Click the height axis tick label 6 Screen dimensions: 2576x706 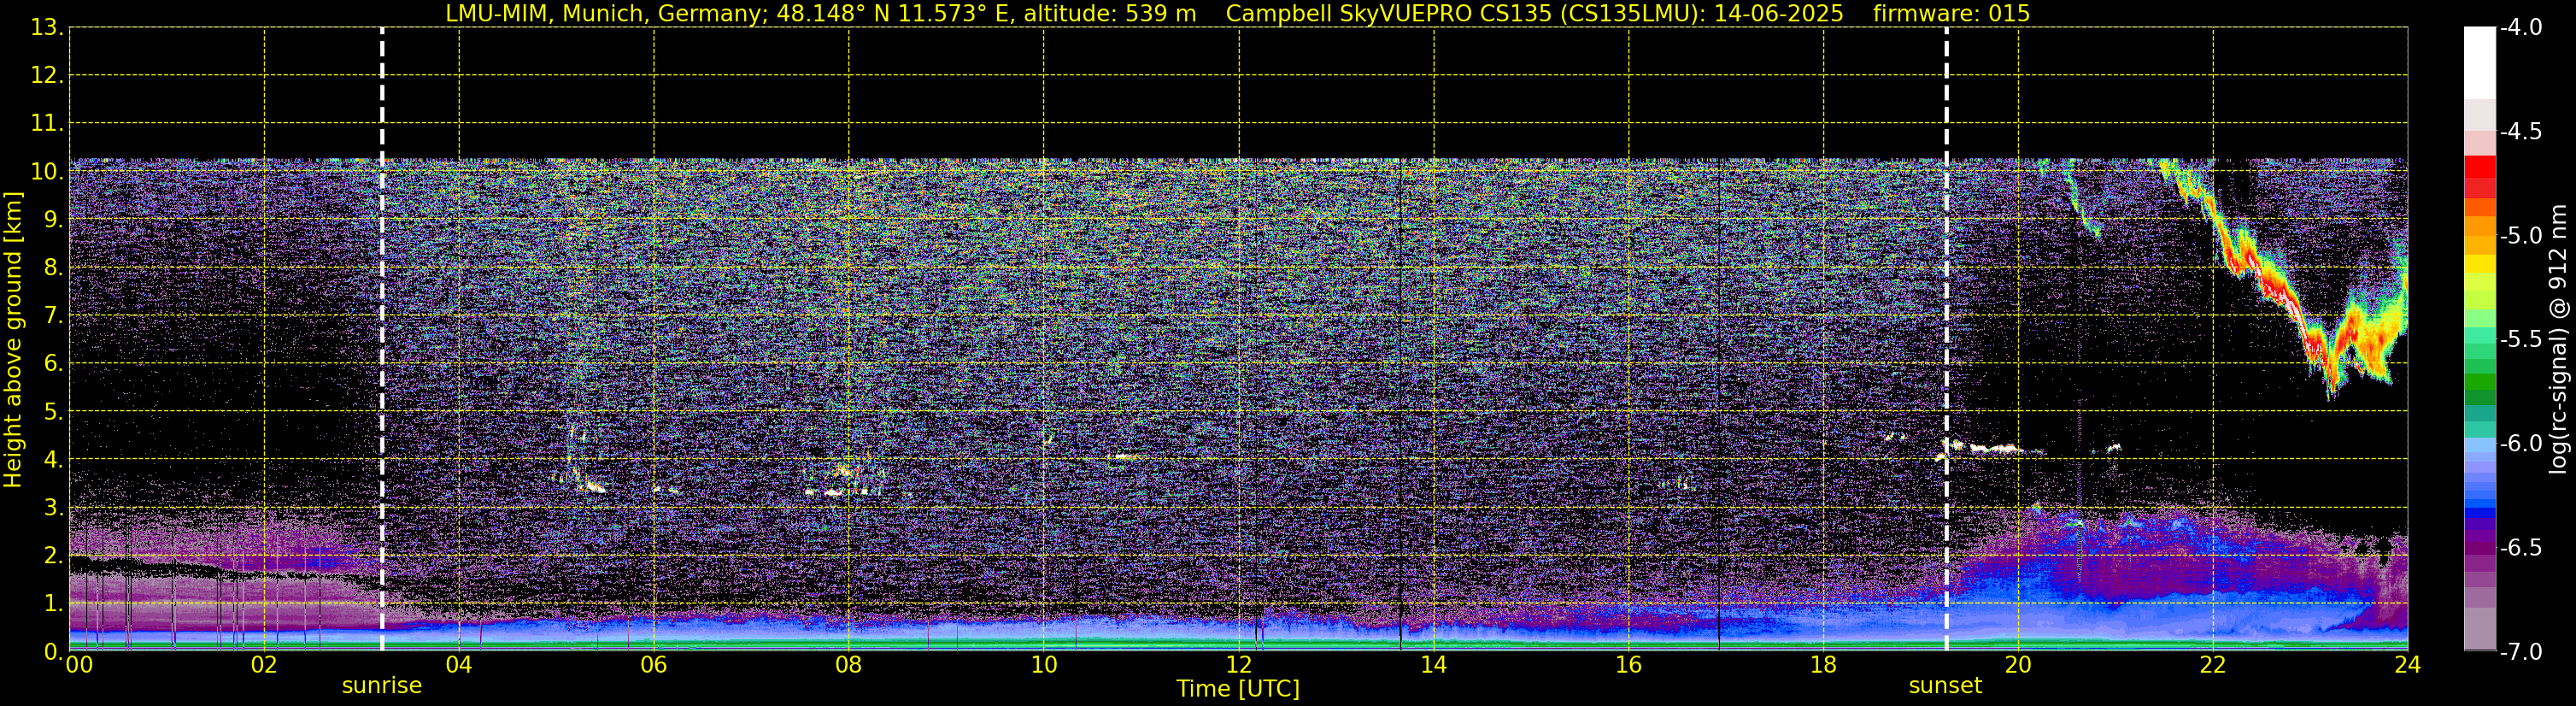pyautogui.click(x=52, y=364)
